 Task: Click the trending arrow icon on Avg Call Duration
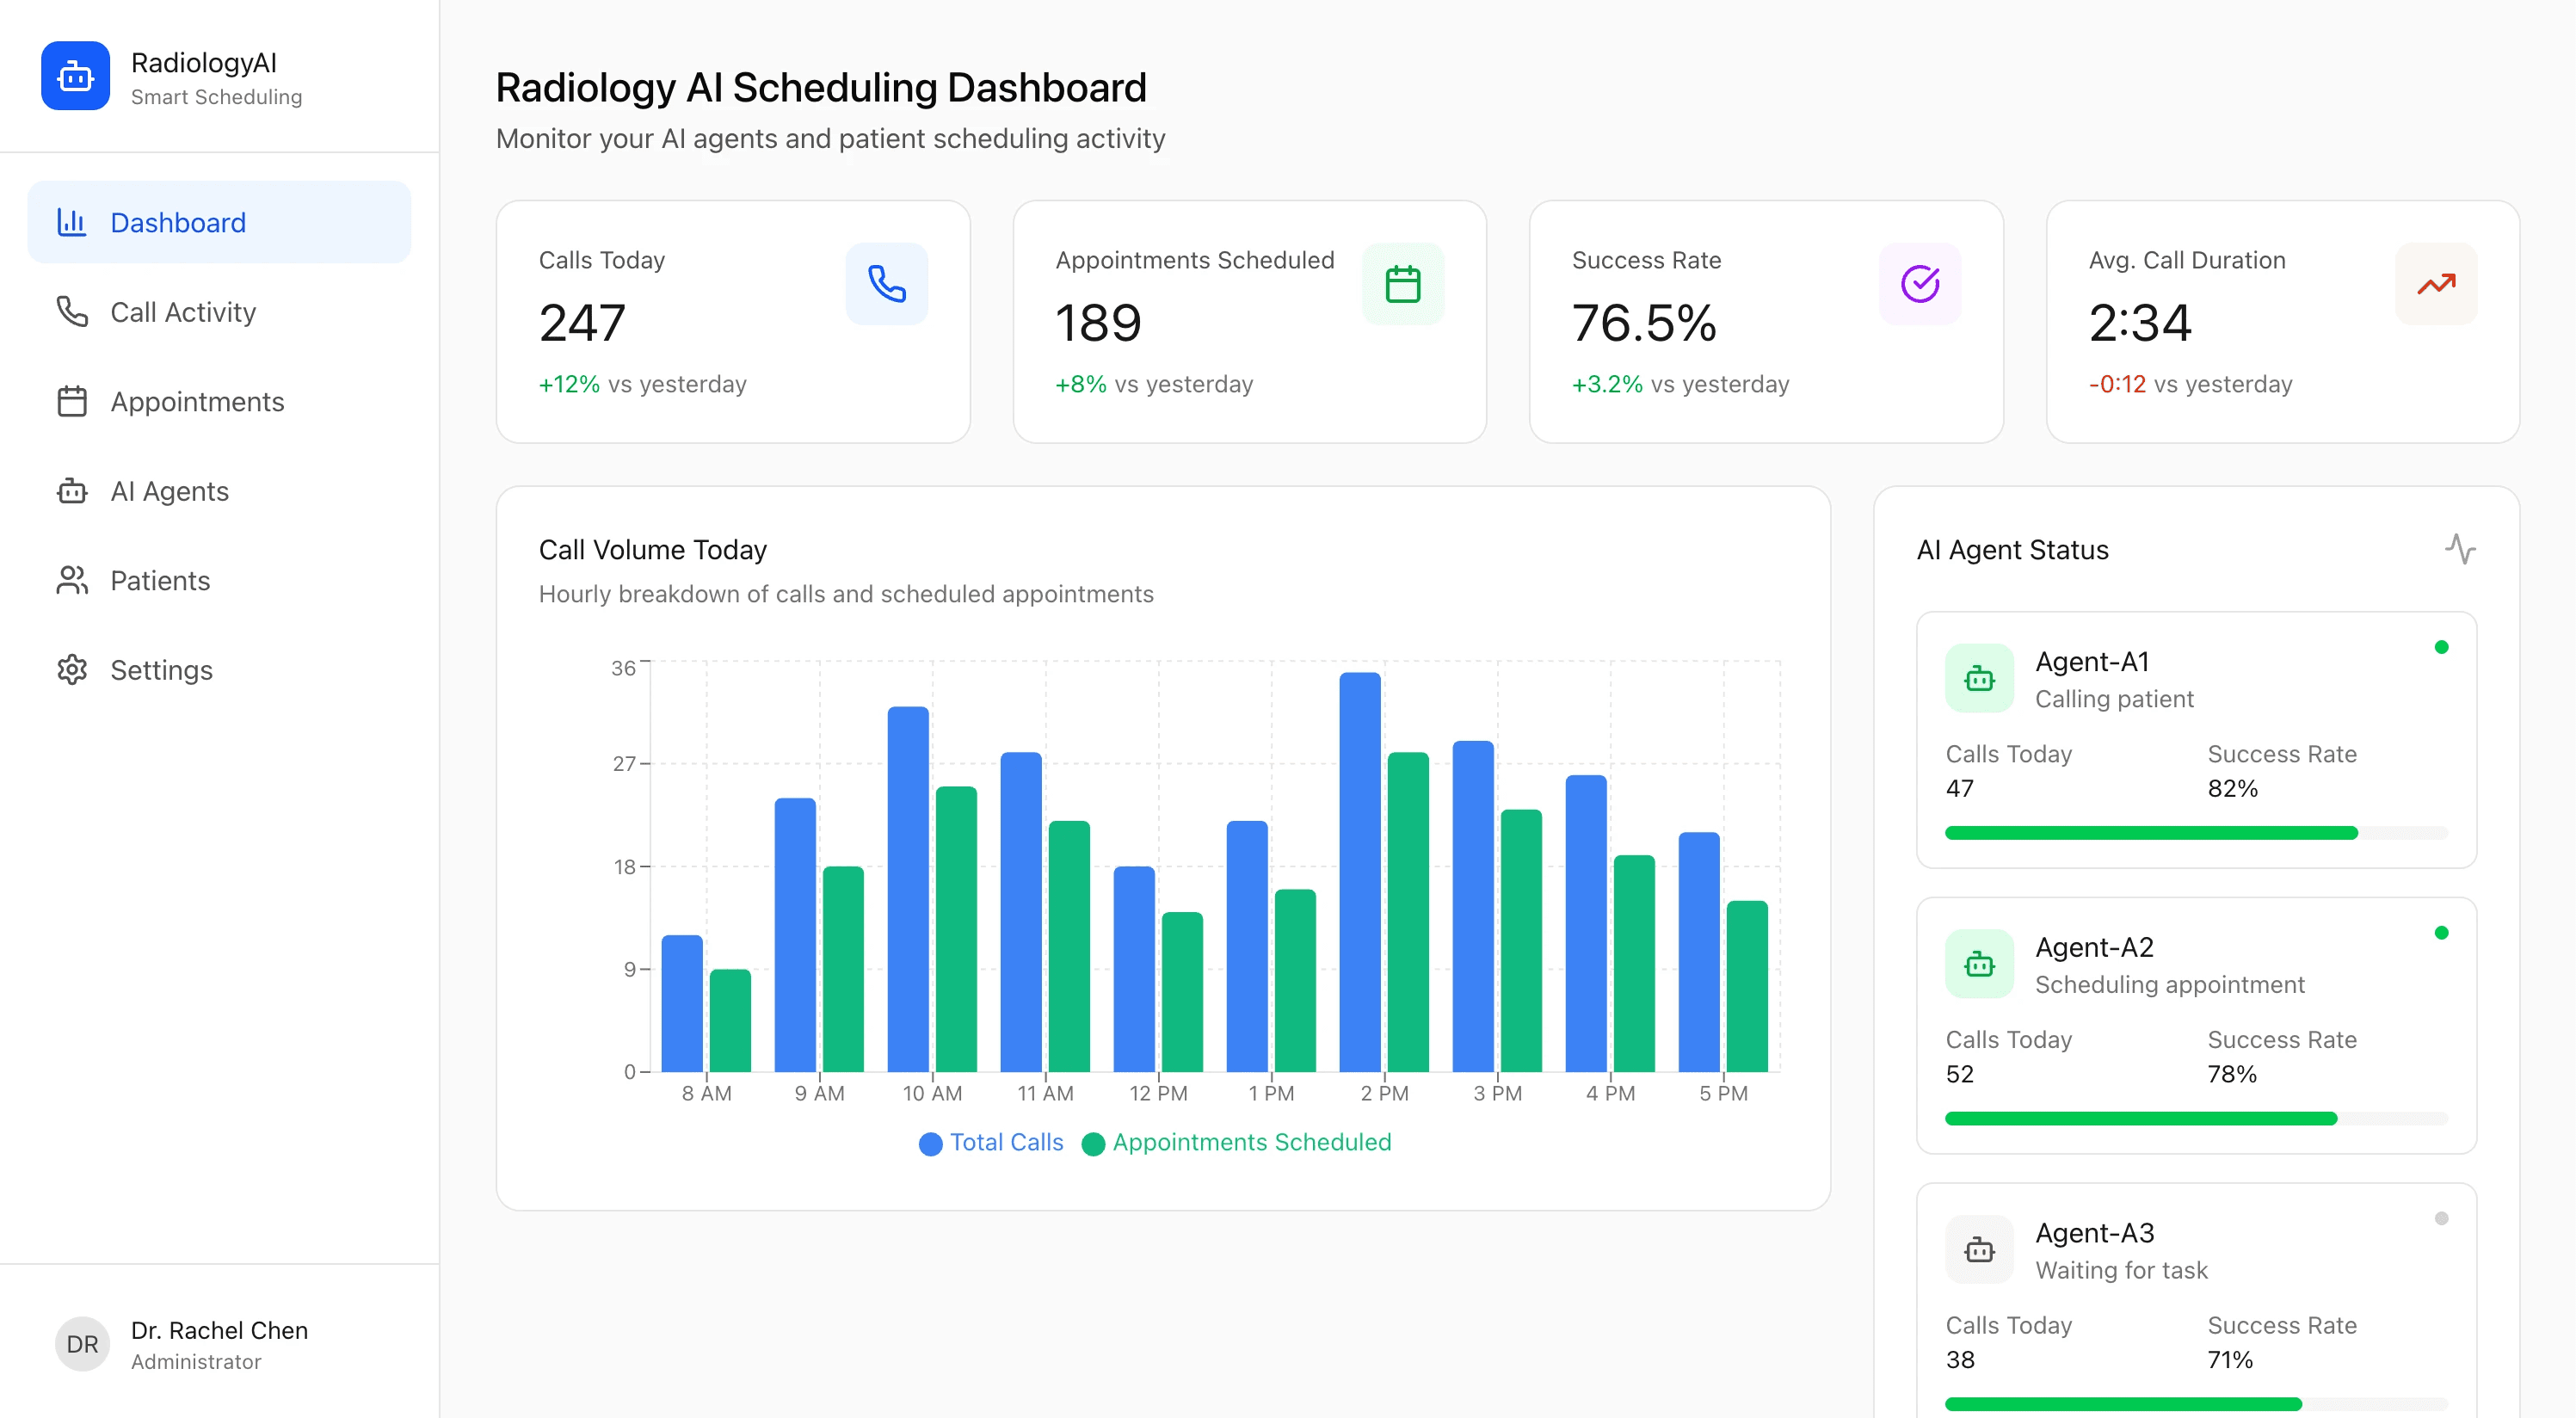2435,284
